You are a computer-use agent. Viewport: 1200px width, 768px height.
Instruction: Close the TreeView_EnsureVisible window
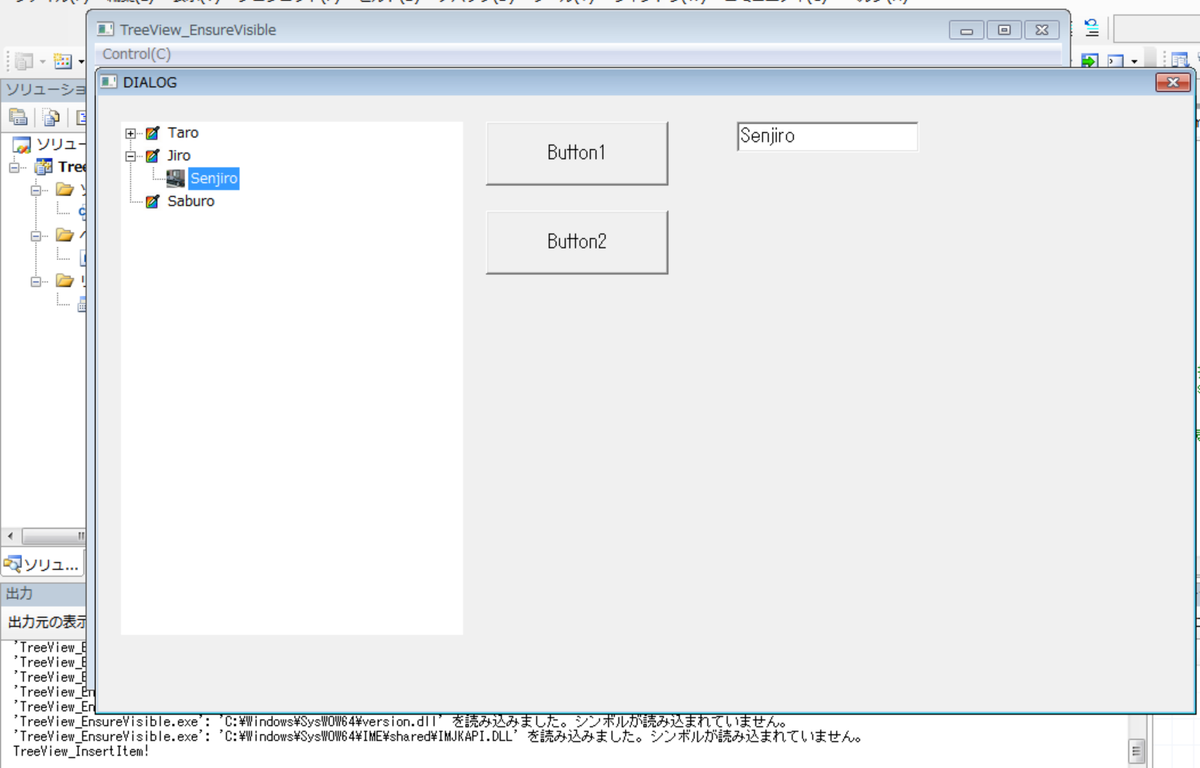pyautogui.click(x=1042, y=30)
